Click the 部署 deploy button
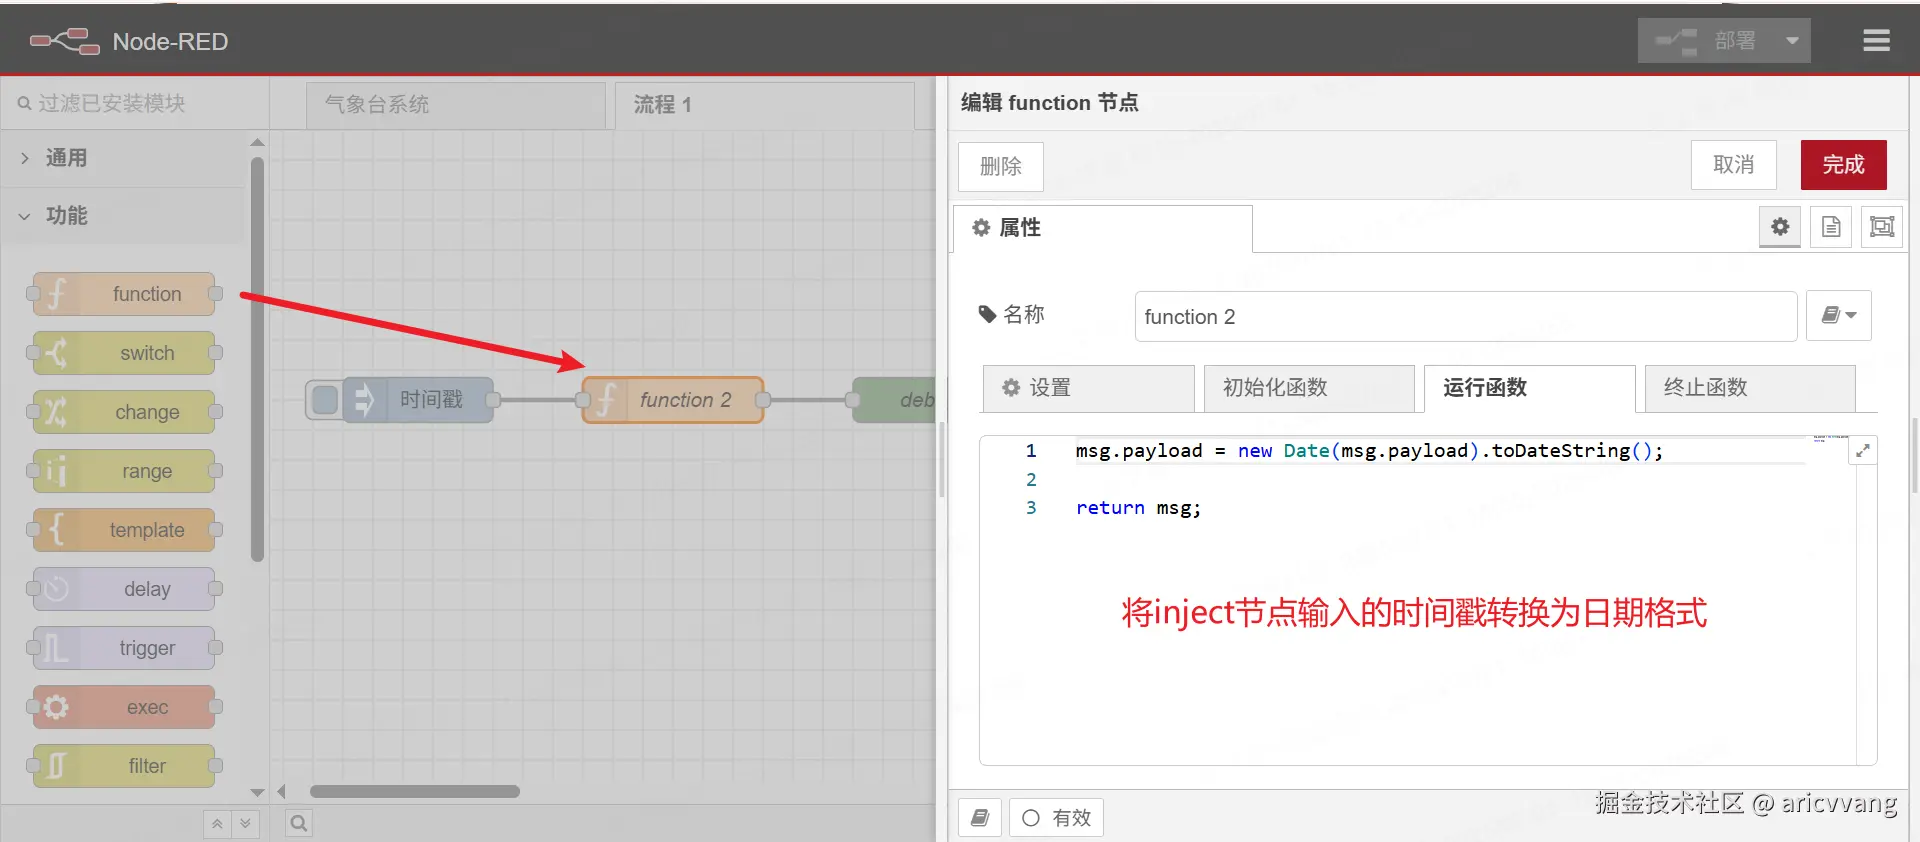 pyautogui.click(x=1707, y=41)
